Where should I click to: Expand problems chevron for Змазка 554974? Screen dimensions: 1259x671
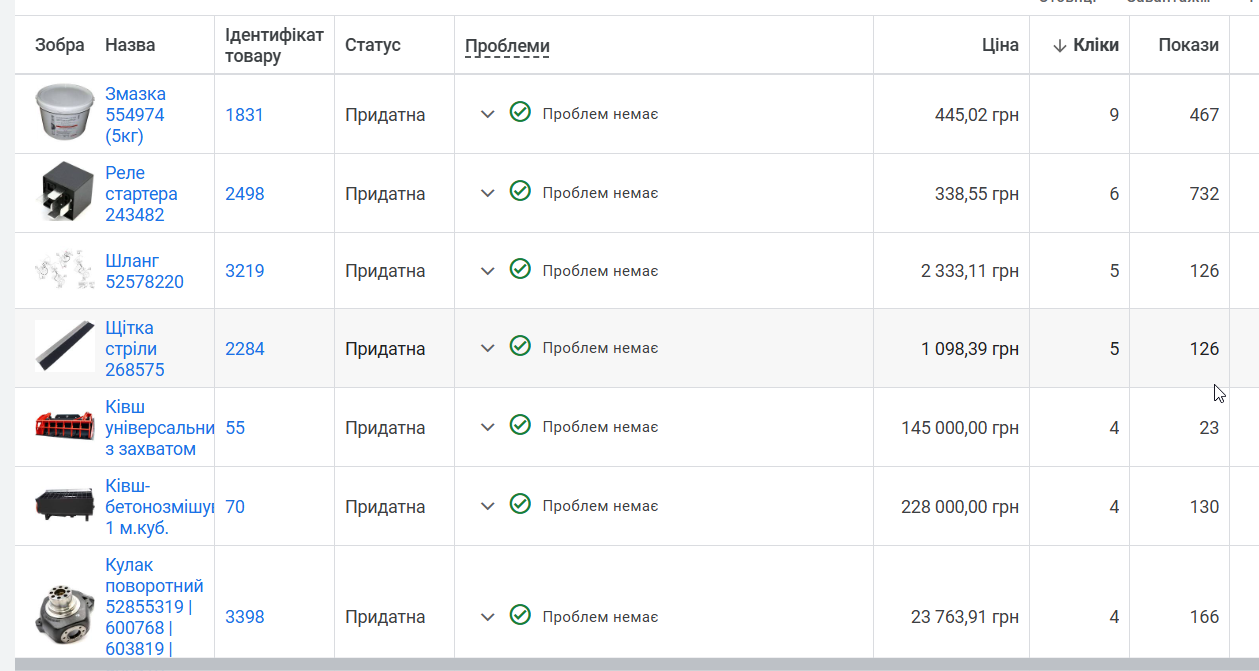(488, 114)
